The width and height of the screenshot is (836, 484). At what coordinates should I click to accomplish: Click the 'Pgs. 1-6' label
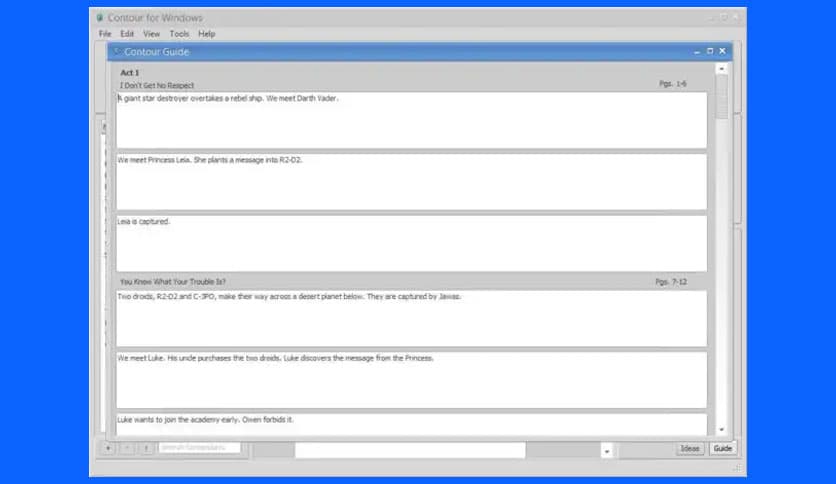(673, 84)
